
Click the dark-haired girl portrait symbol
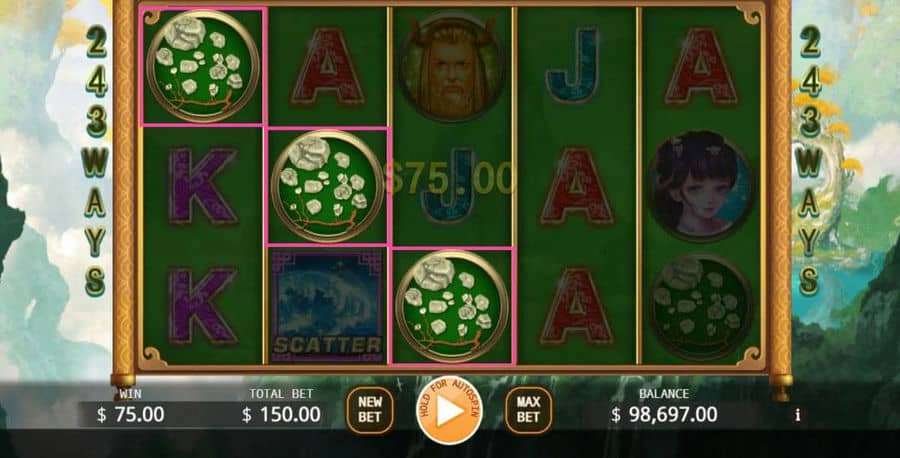[x=701, y=185]
